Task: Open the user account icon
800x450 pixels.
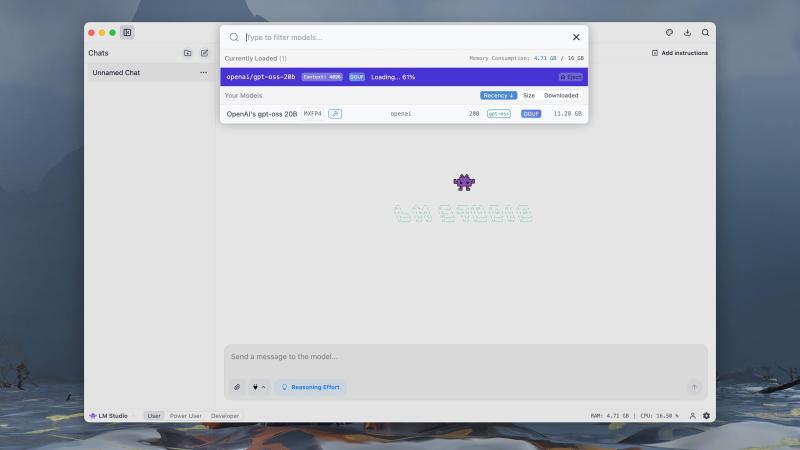Action: pos(692,416)
